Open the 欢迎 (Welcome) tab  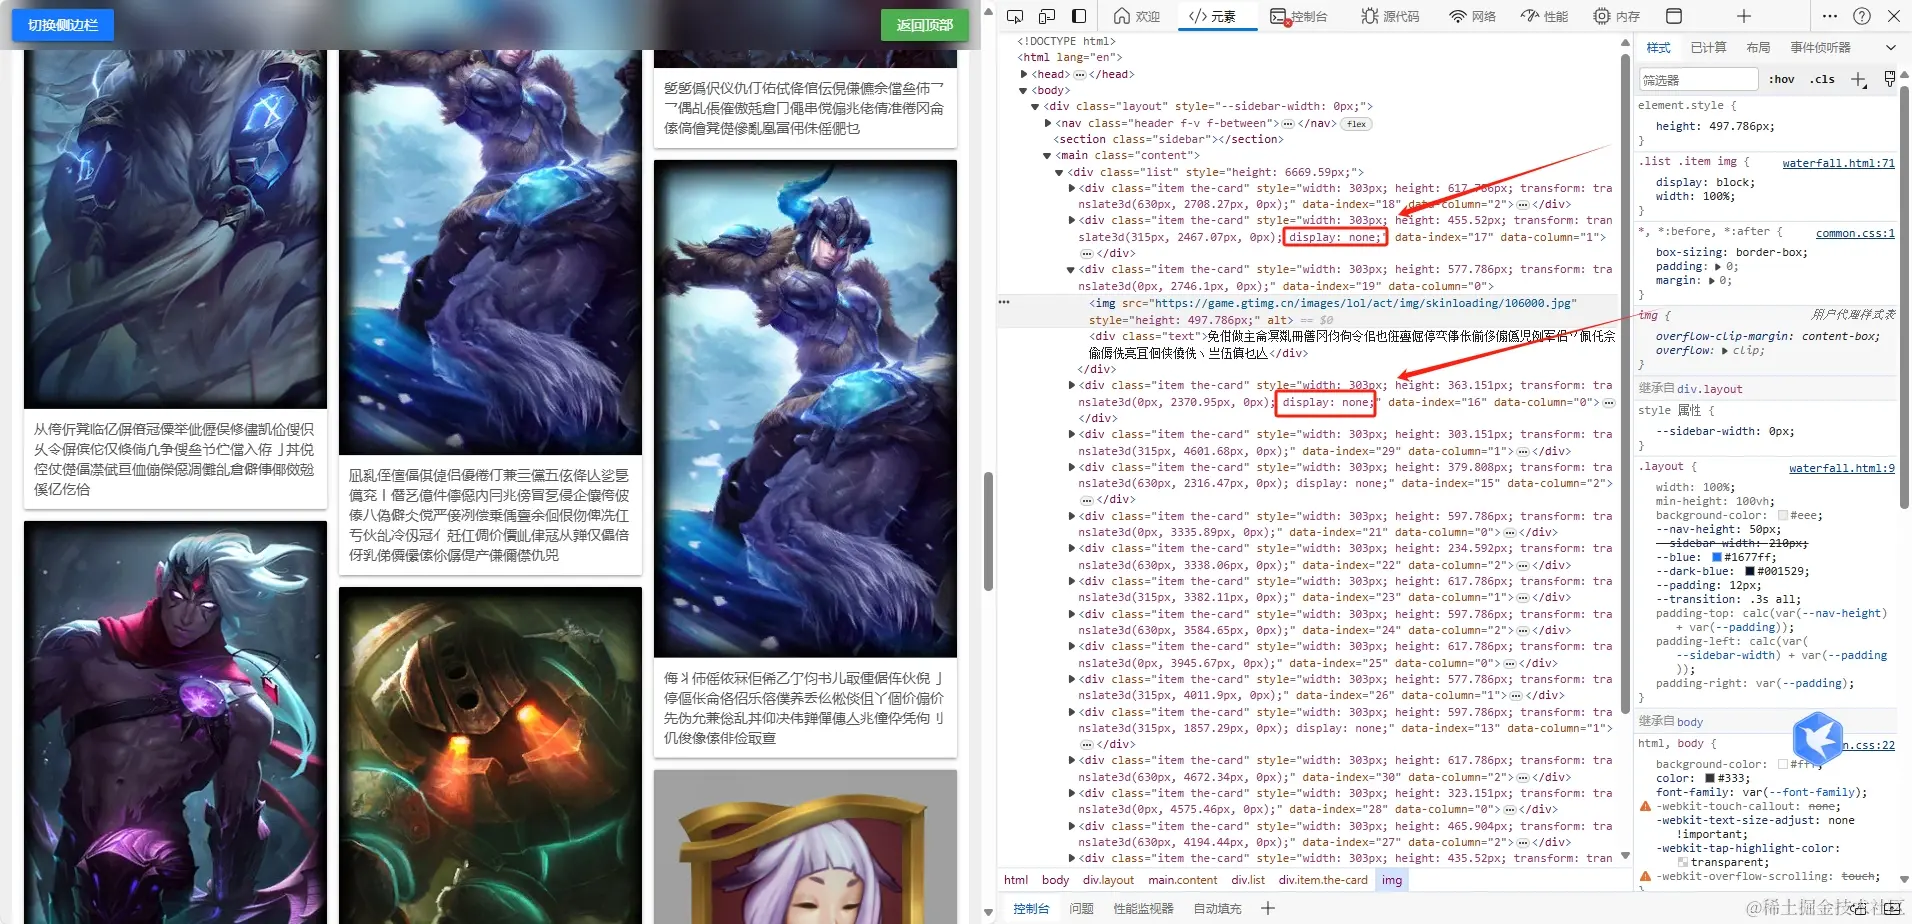[x=1136, y=16]
